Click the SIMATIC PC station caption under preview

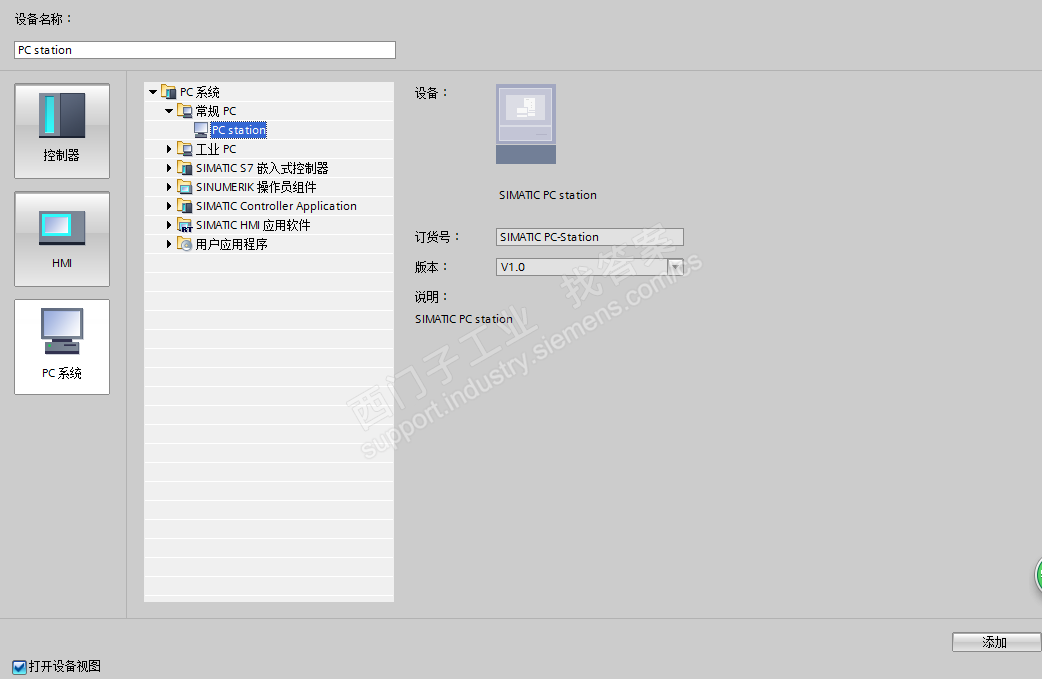tap(548, 195)
